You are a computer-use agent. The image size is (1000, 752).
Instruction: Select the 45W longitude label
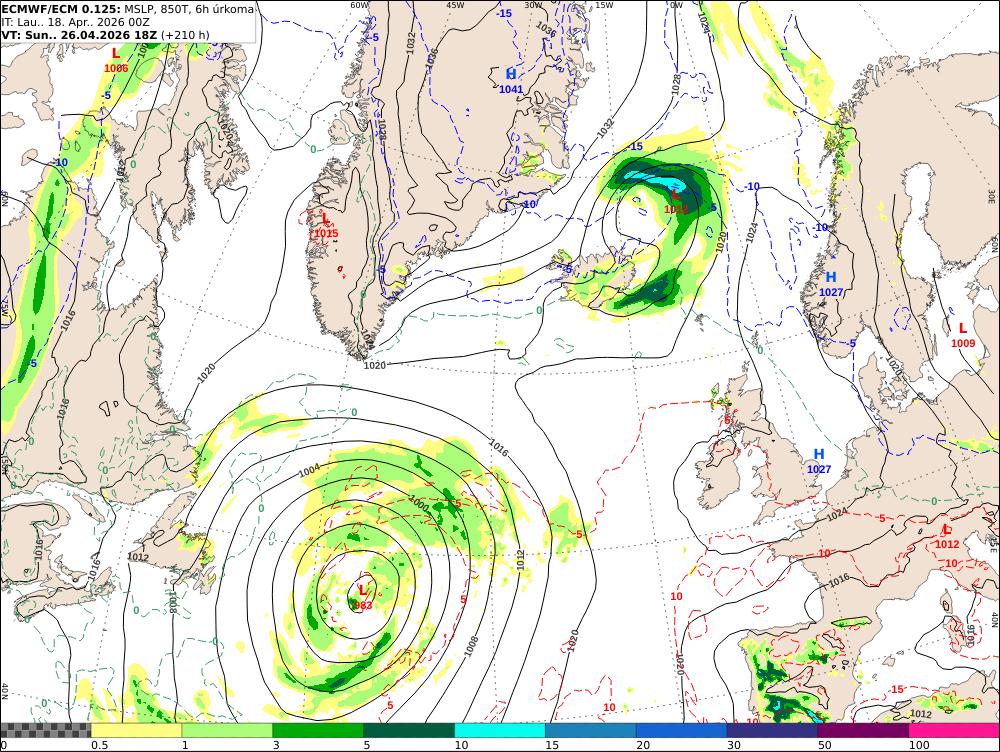[455, 5]
